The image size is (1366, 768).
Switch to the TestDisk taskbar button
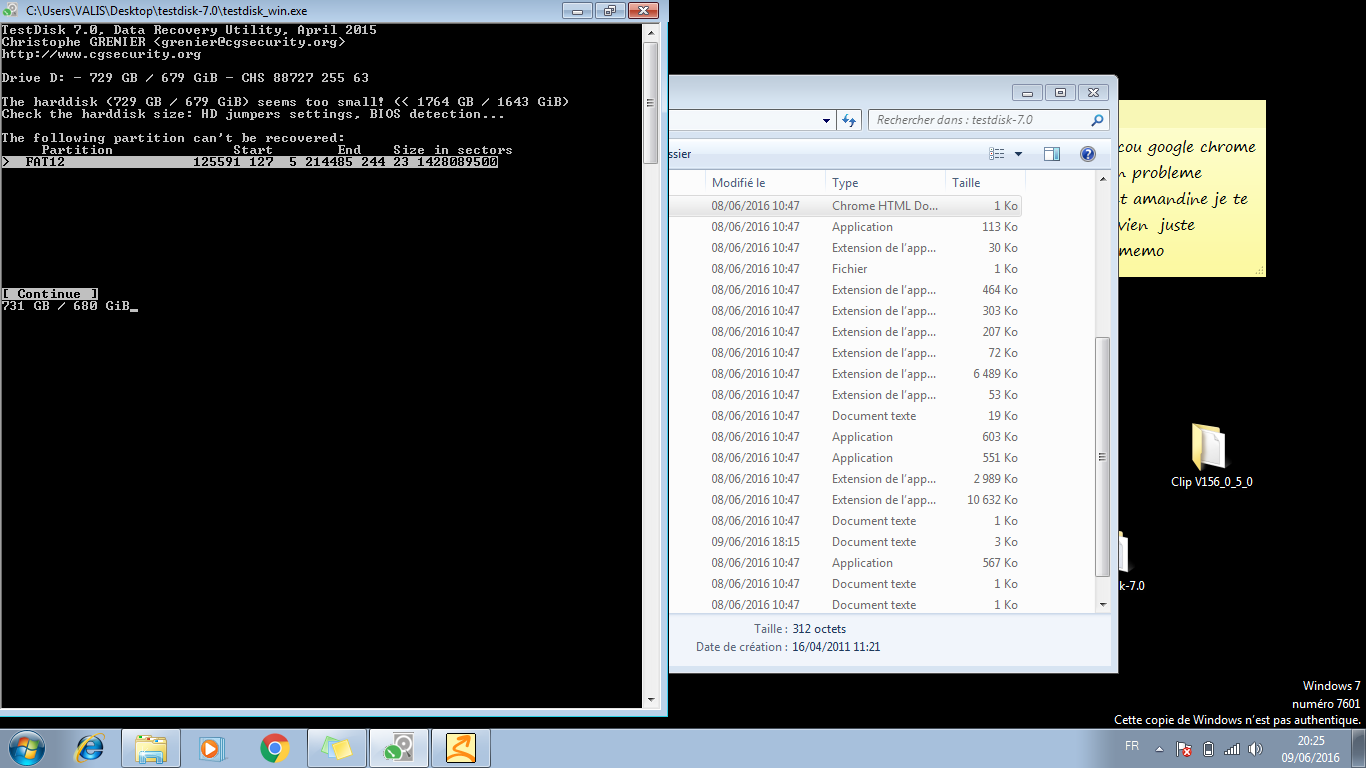(x=399, y=747)
